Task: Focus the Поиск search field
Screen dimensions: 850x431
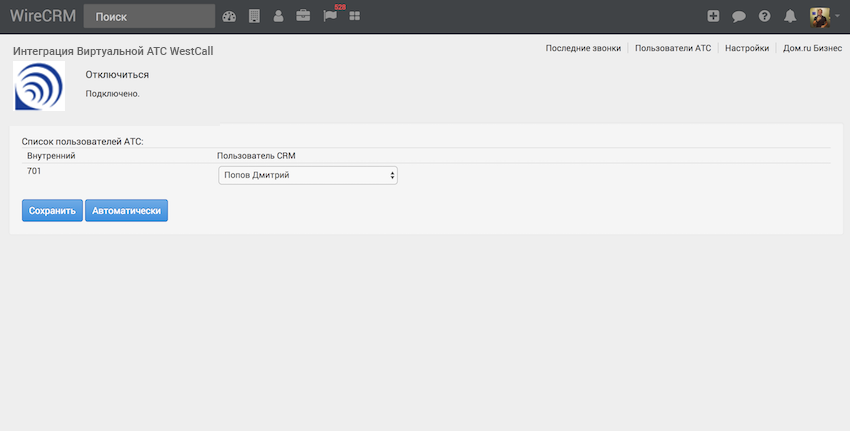Action: [149, 16]
